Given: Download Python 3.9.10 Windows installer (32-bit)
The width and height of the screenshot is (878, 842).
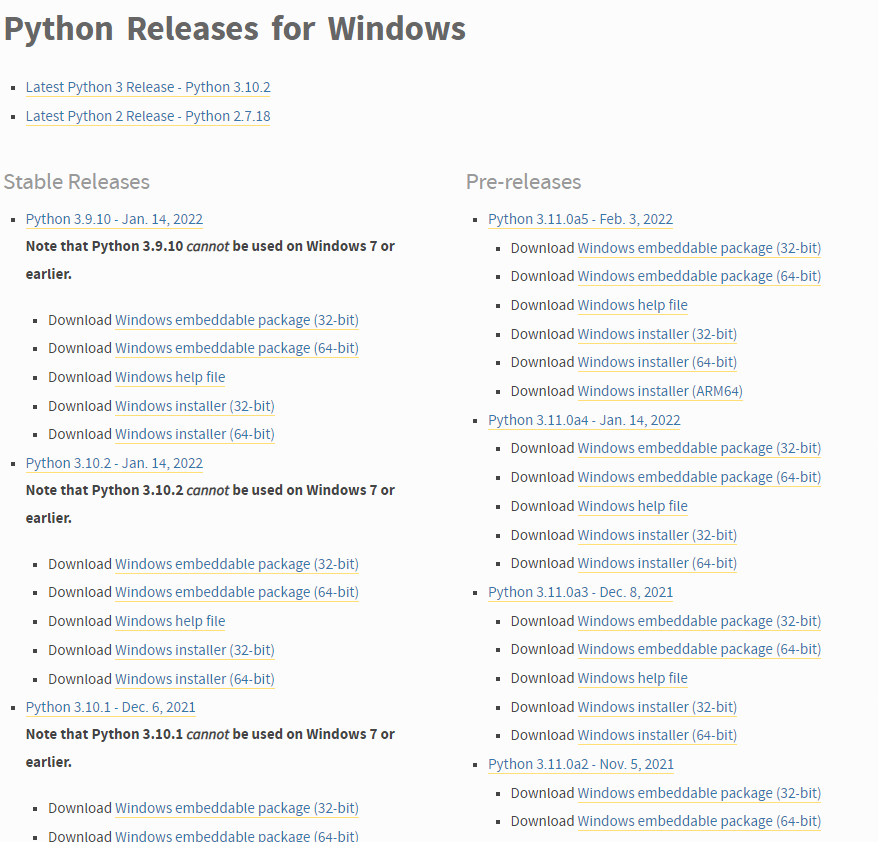Looking at the screenshot, I should click(x=195, y=406).
